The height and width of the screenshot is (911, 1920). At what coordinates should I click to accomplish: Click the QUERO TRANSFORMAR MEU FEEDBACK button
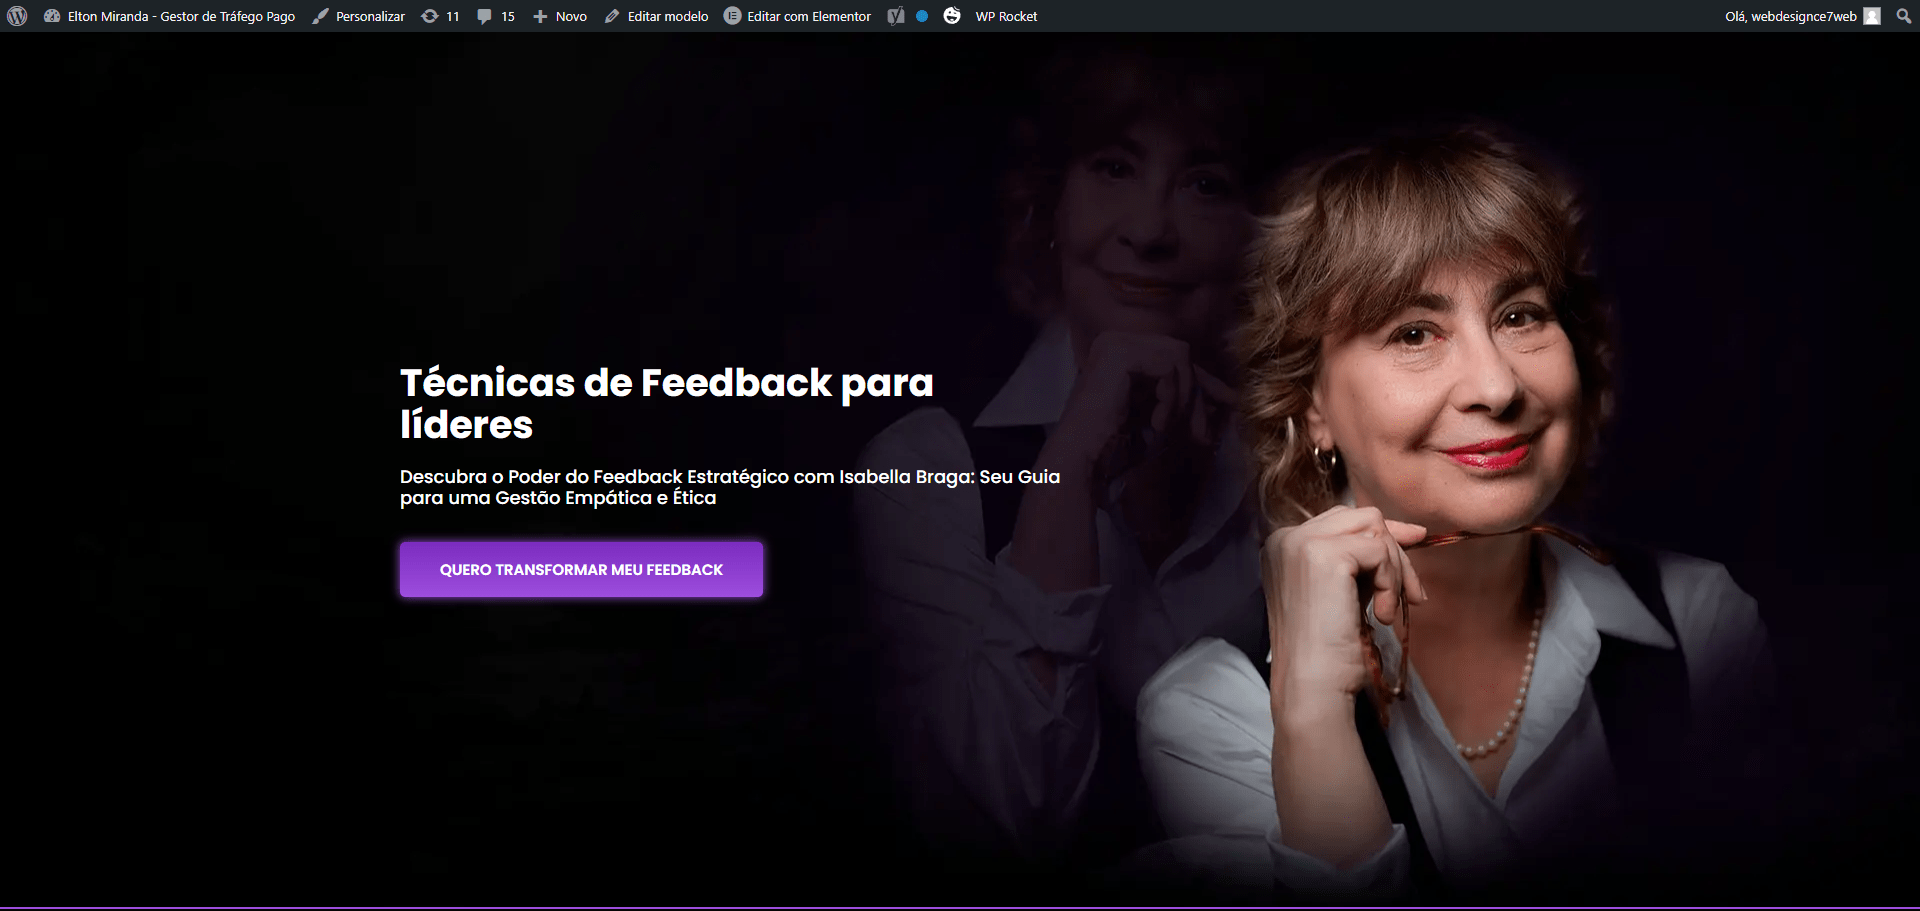(581, 569)
